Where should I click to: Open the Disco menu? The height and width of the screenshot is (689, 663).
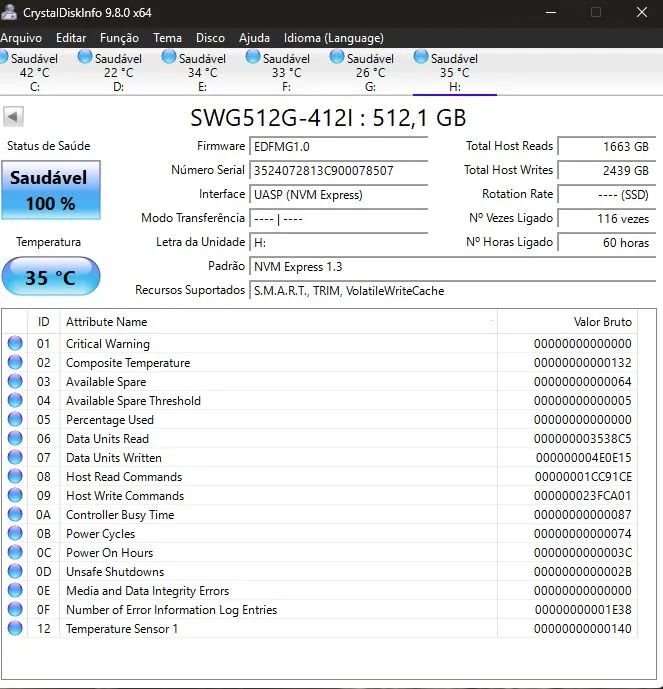click(x=210, y=38)
